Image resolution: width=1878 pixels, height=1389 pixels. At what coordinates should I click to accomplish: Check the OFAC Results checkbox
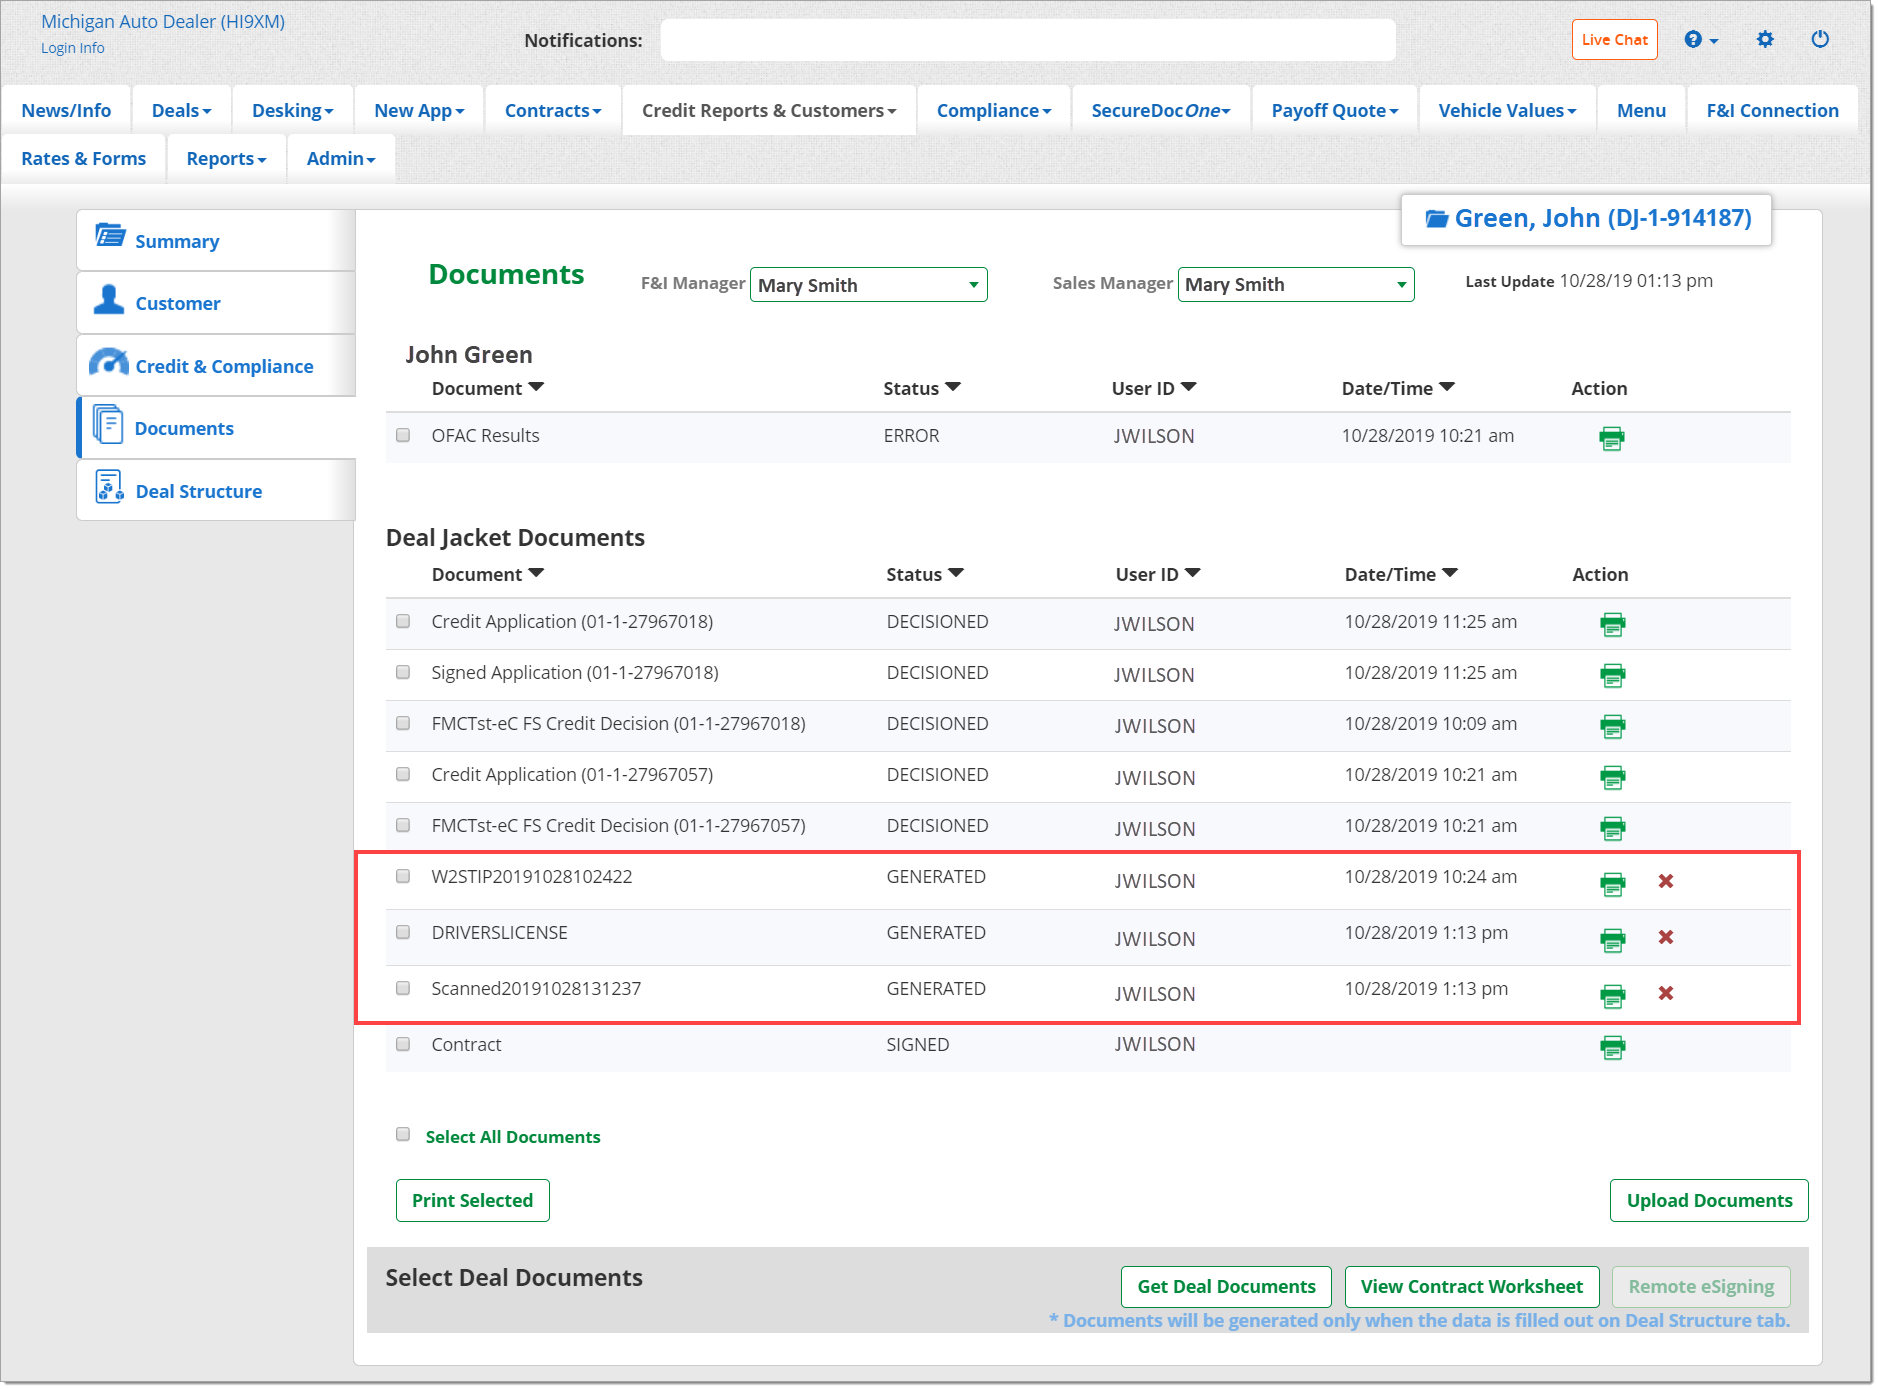(403, 435)
